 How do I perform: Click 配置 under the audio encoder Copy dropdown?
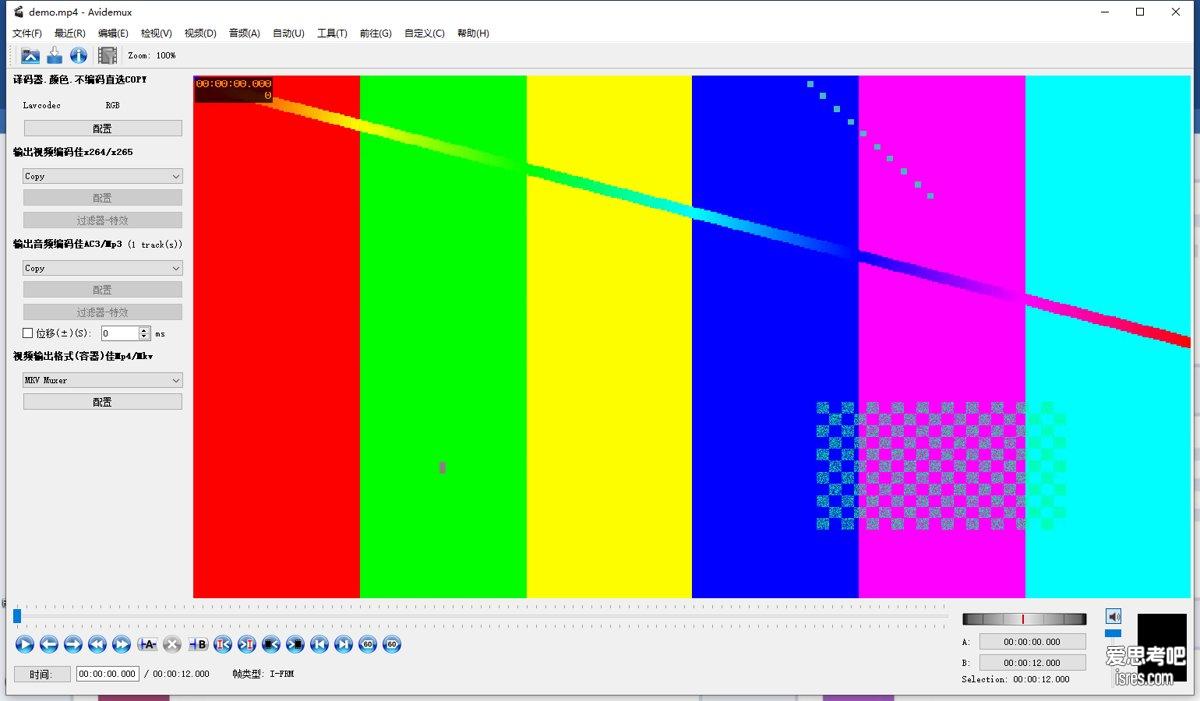[103, 290]
